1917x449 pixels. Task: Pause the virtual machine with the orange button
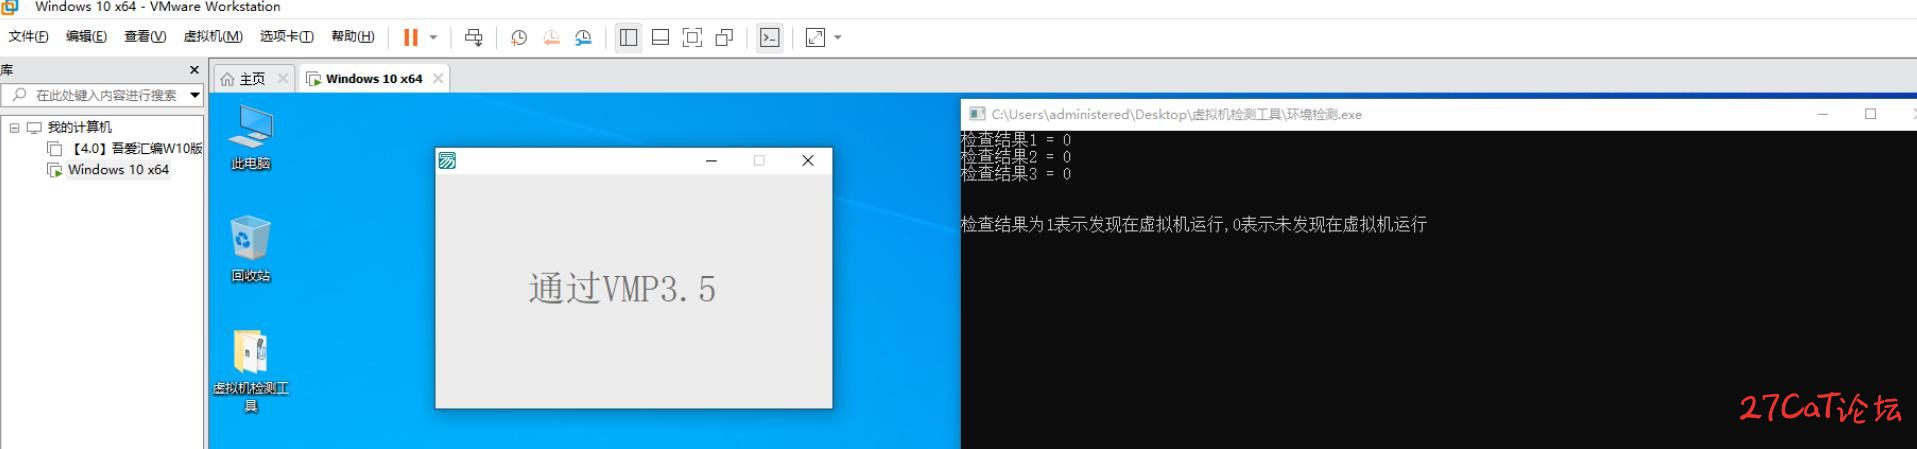(x=411, y=37)
